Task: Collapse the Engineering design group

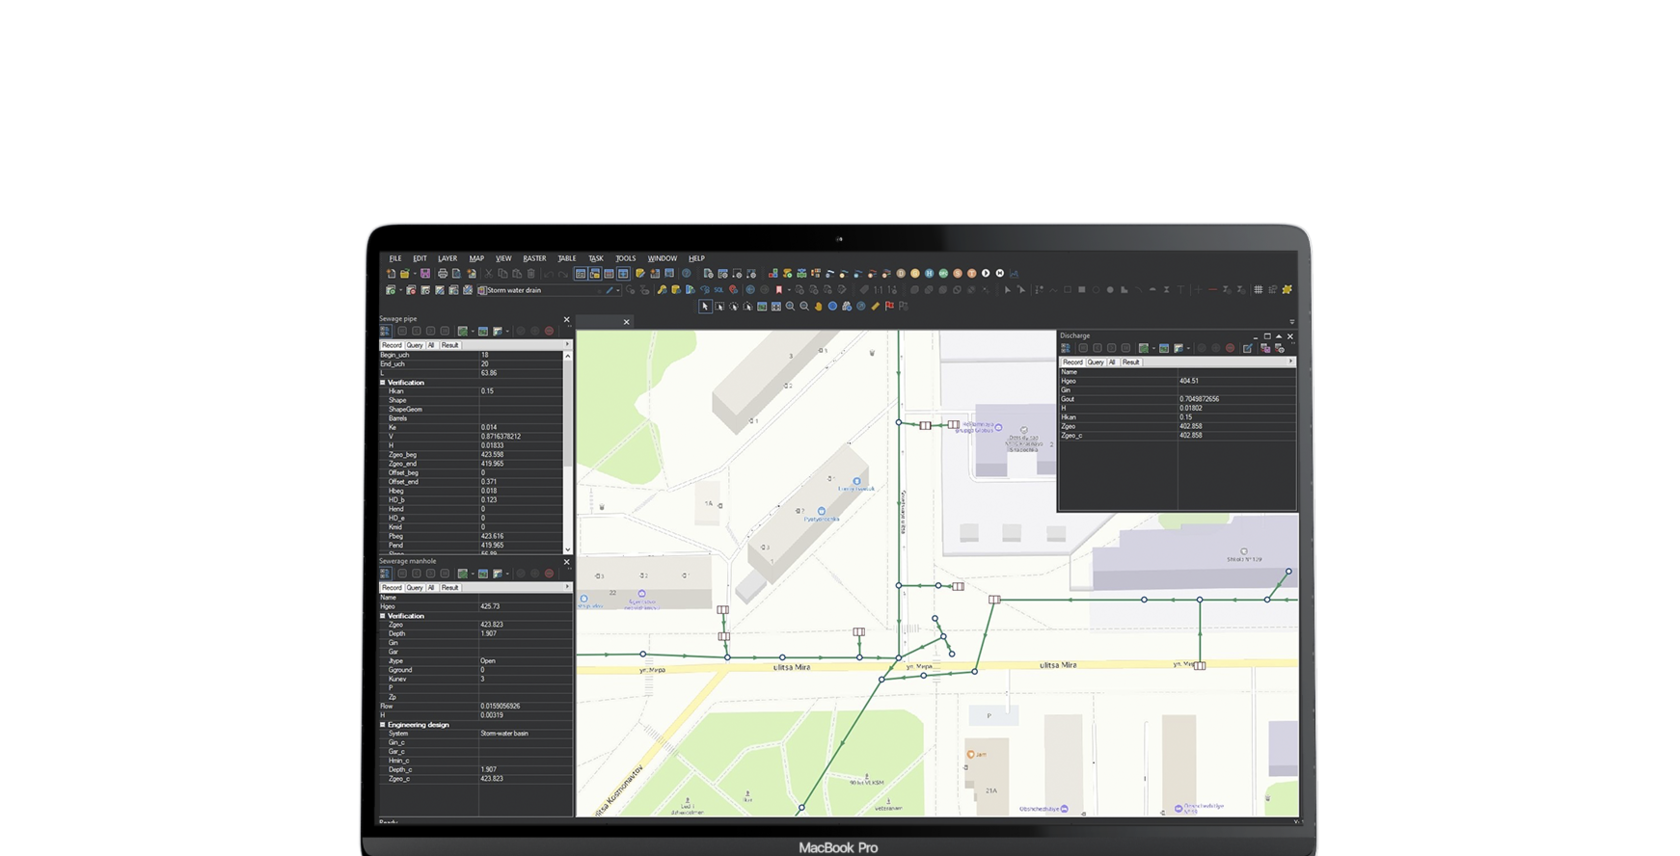Action: 383,724
